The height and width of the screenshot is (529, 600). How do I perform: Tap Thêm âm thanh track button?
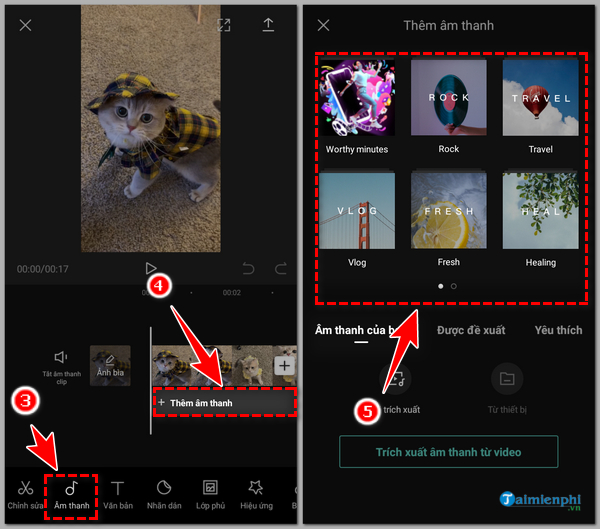pyautogui.click(x=225, y=403)
